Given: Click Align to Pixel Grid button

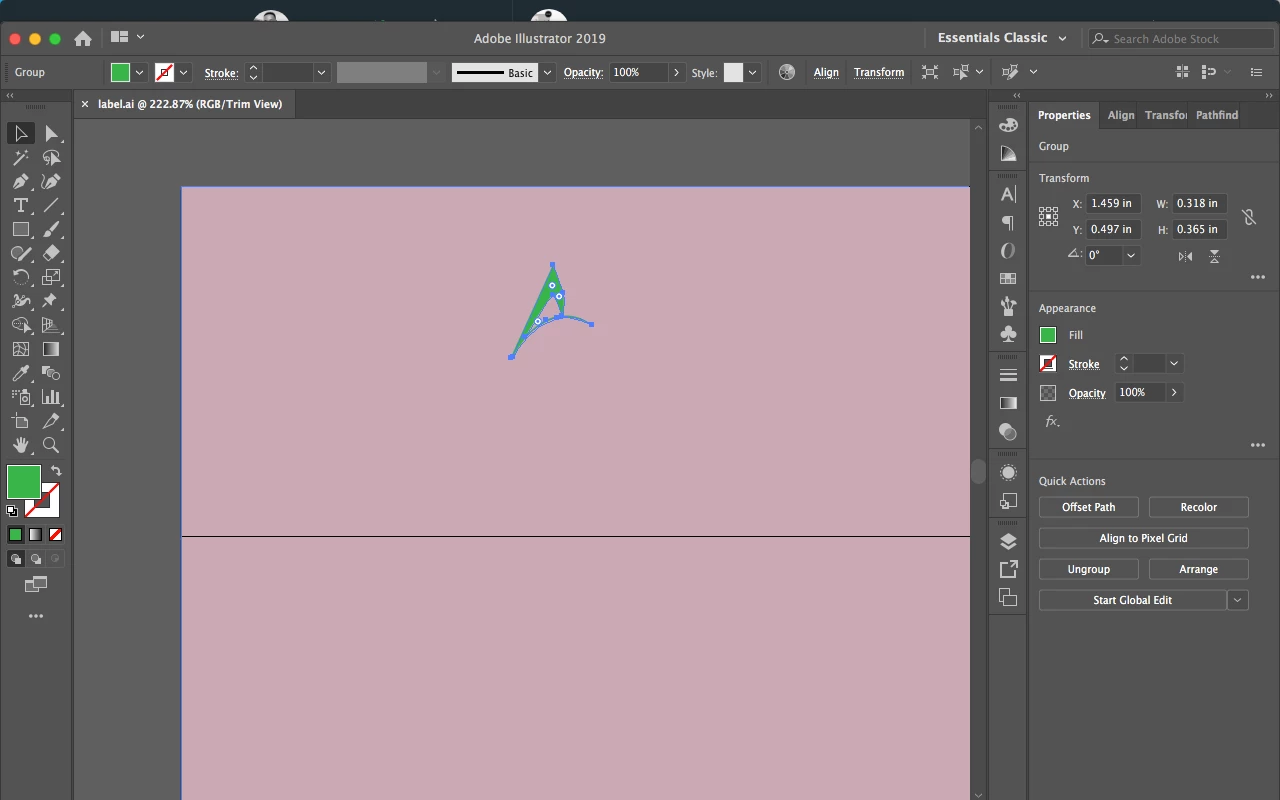Looking at the screenshot, I should point(1144,538).
